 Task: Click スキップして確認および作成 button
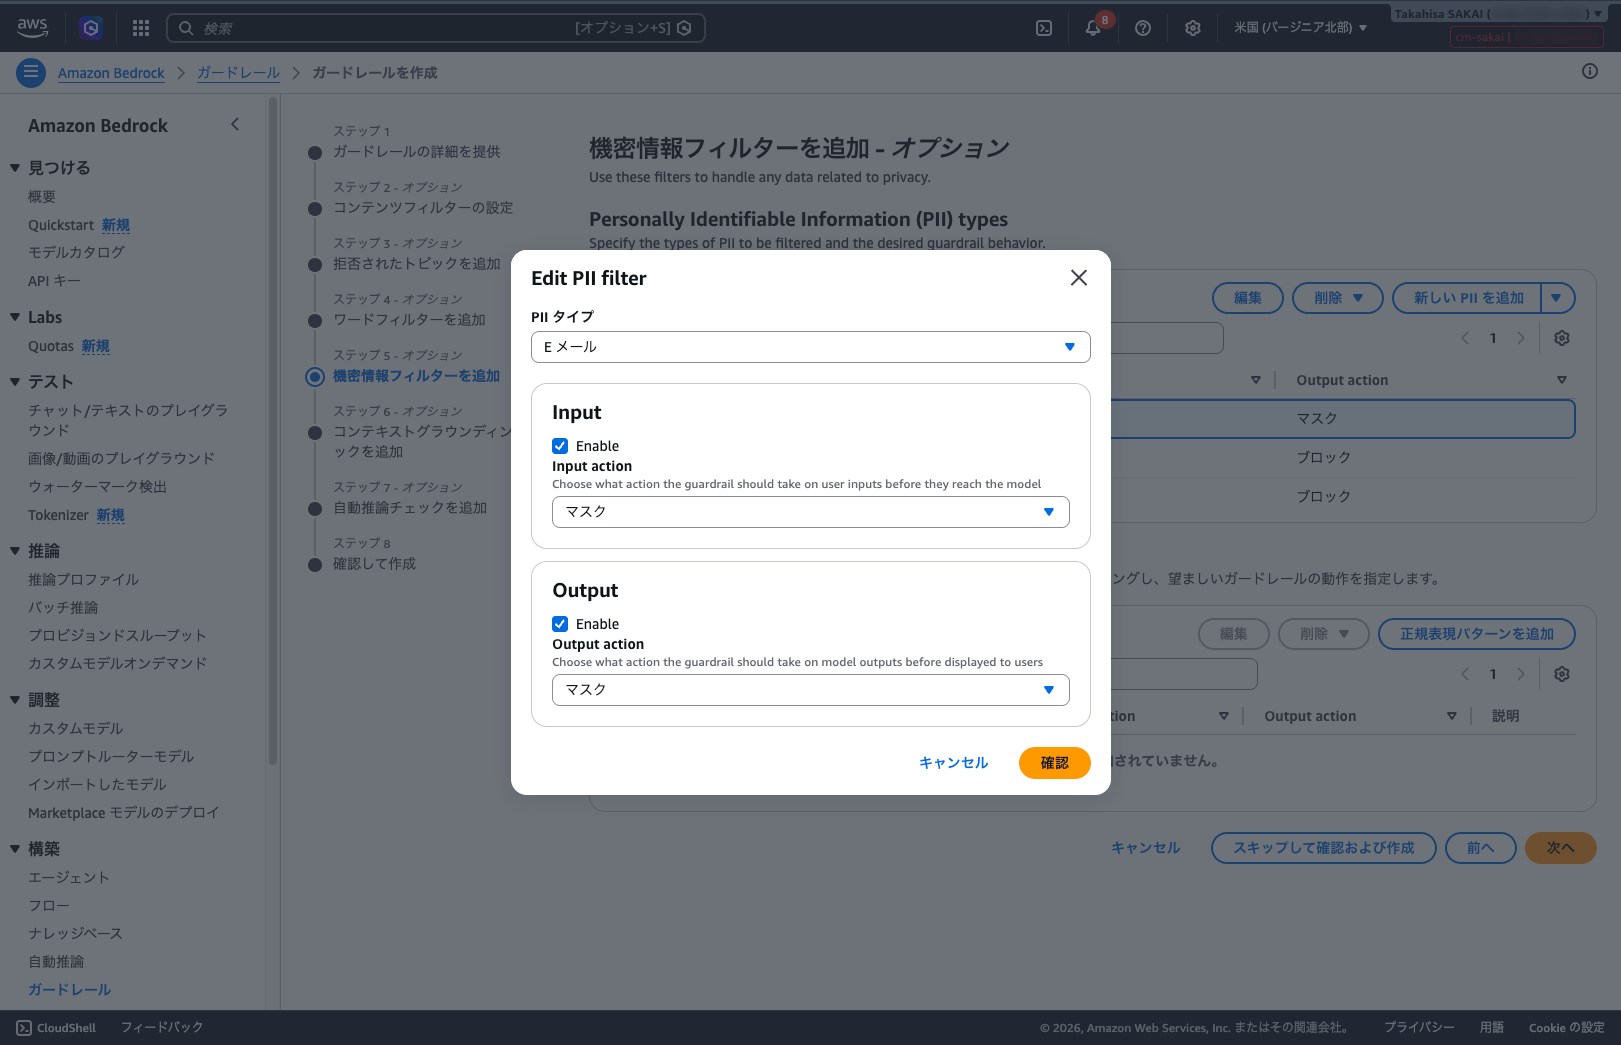pos(1323,848)
